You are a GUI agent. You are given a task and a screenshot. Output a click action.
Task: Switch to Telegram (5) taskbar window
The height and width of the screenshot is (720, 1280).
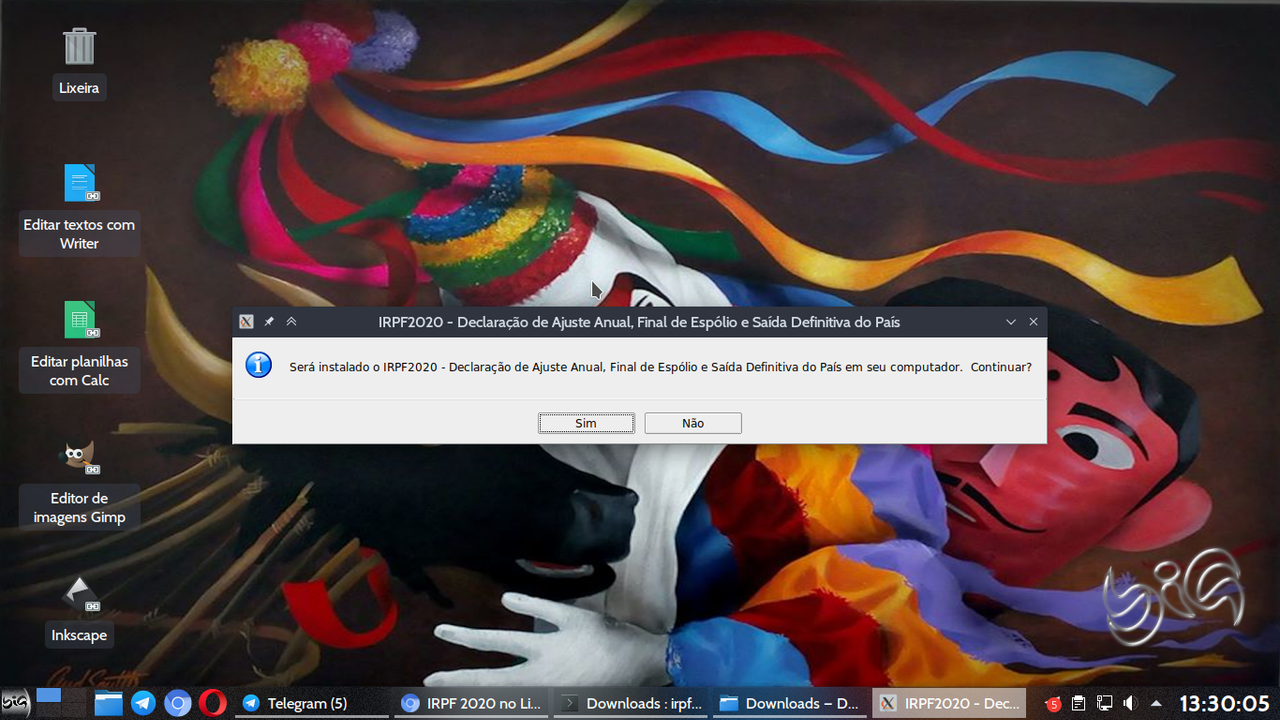pyautogui.click(x=312, y=703)
